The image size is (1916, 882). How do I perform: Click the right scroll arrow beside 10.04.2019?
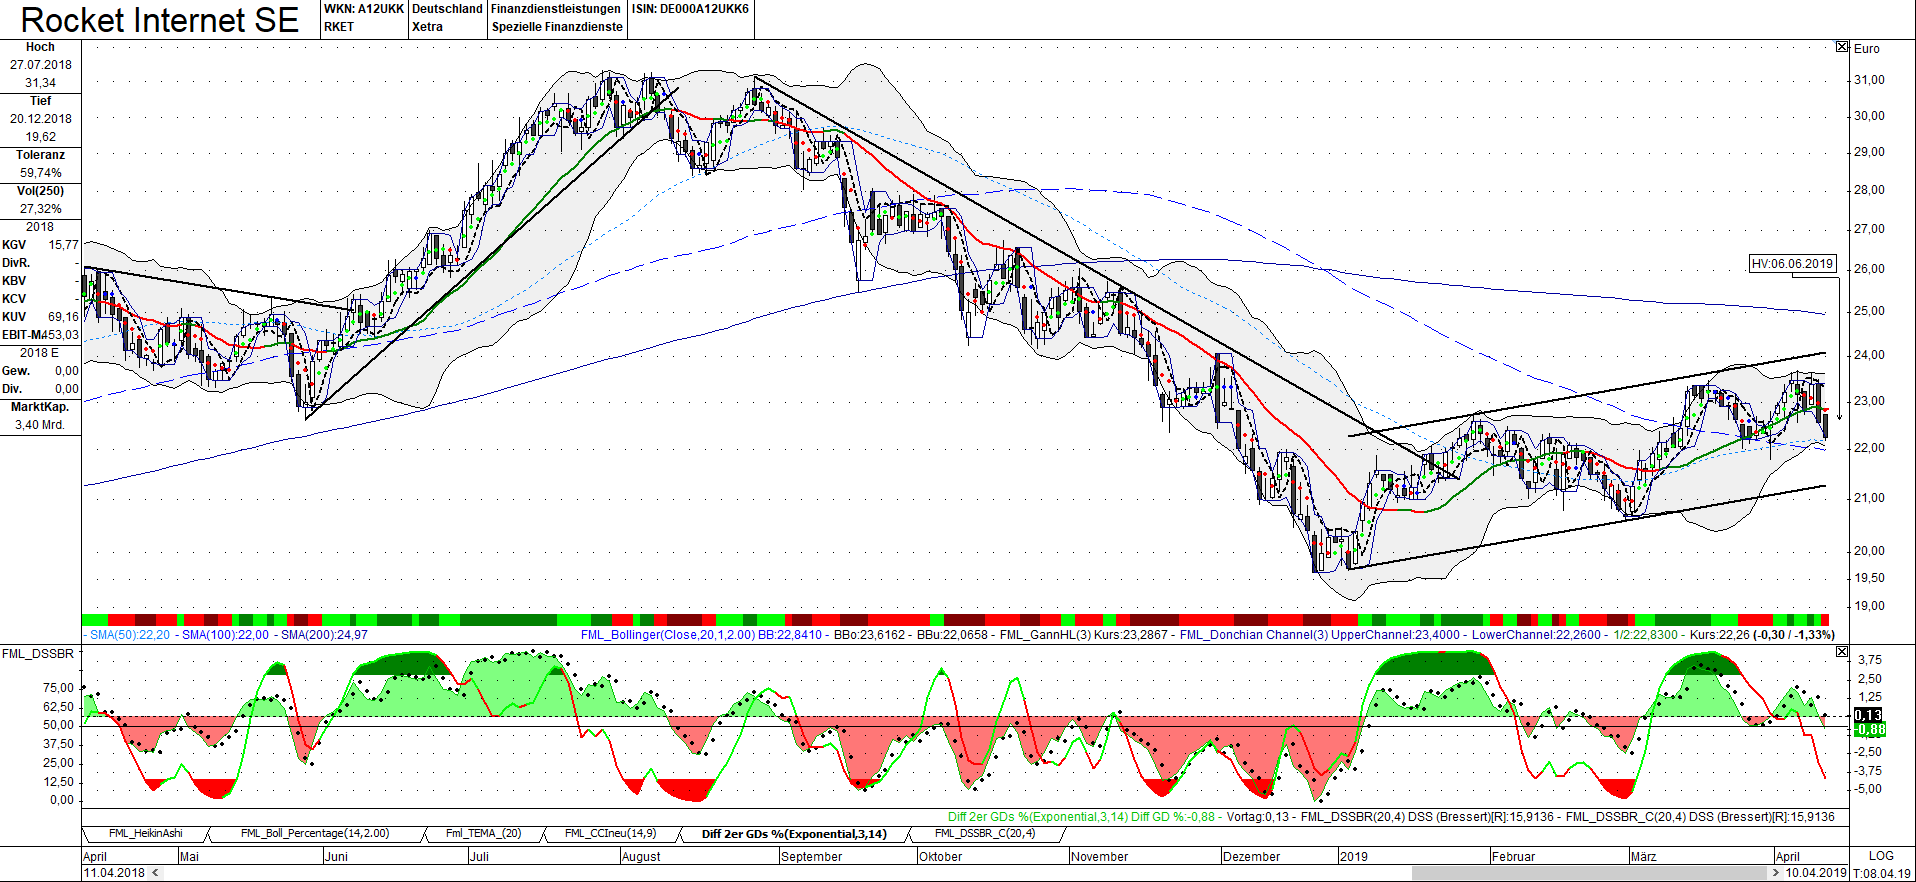click(1775, 873)
